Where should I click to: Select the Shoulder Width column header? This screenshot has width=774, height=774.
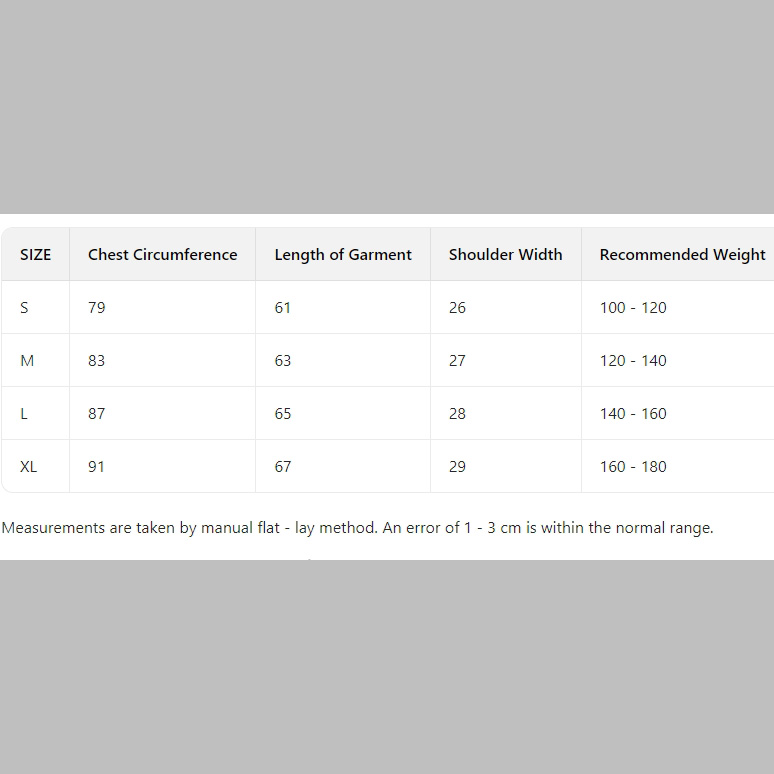point(505,255)
